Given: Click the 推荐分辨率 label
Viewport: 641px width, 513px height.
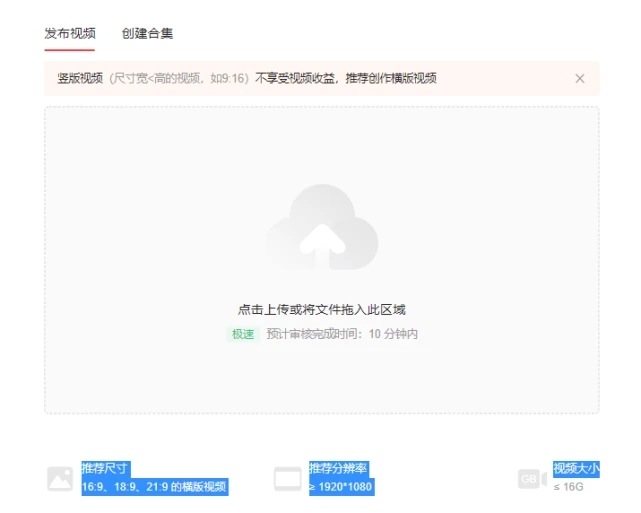Looking at the screenshot, I should pos(339,468).
